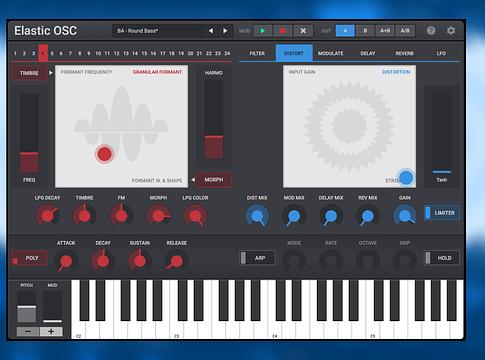Click the arpeggiator SKIP knob
485x360 pixels.
click(404, 261)
